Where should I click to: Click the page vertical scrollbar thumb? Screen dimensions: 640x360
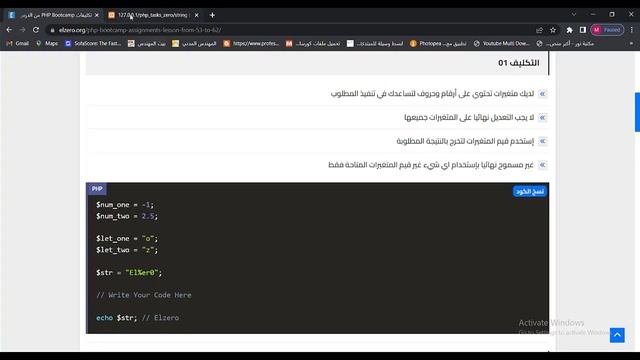637,112
